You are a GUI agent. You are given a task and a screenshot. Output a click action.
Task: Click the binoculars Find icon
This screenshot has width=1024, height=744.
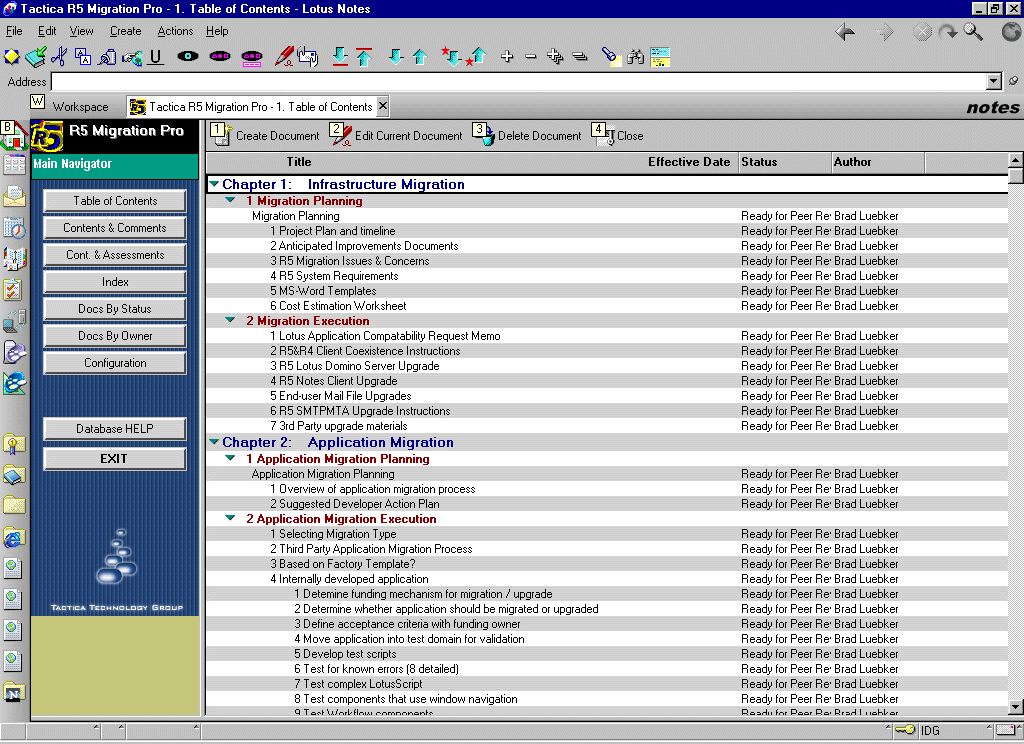pos(635,57)
